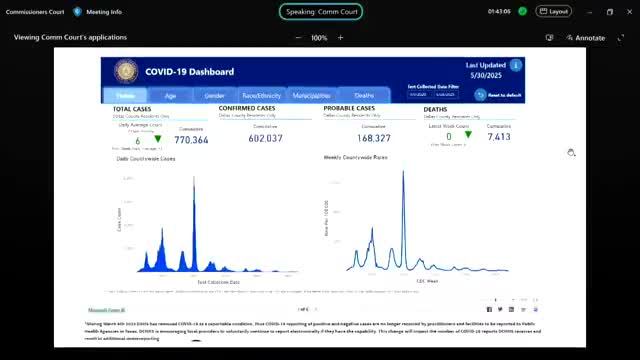Click the pop-out shared content icon
The image size is (640, 360).
(549, 38)
